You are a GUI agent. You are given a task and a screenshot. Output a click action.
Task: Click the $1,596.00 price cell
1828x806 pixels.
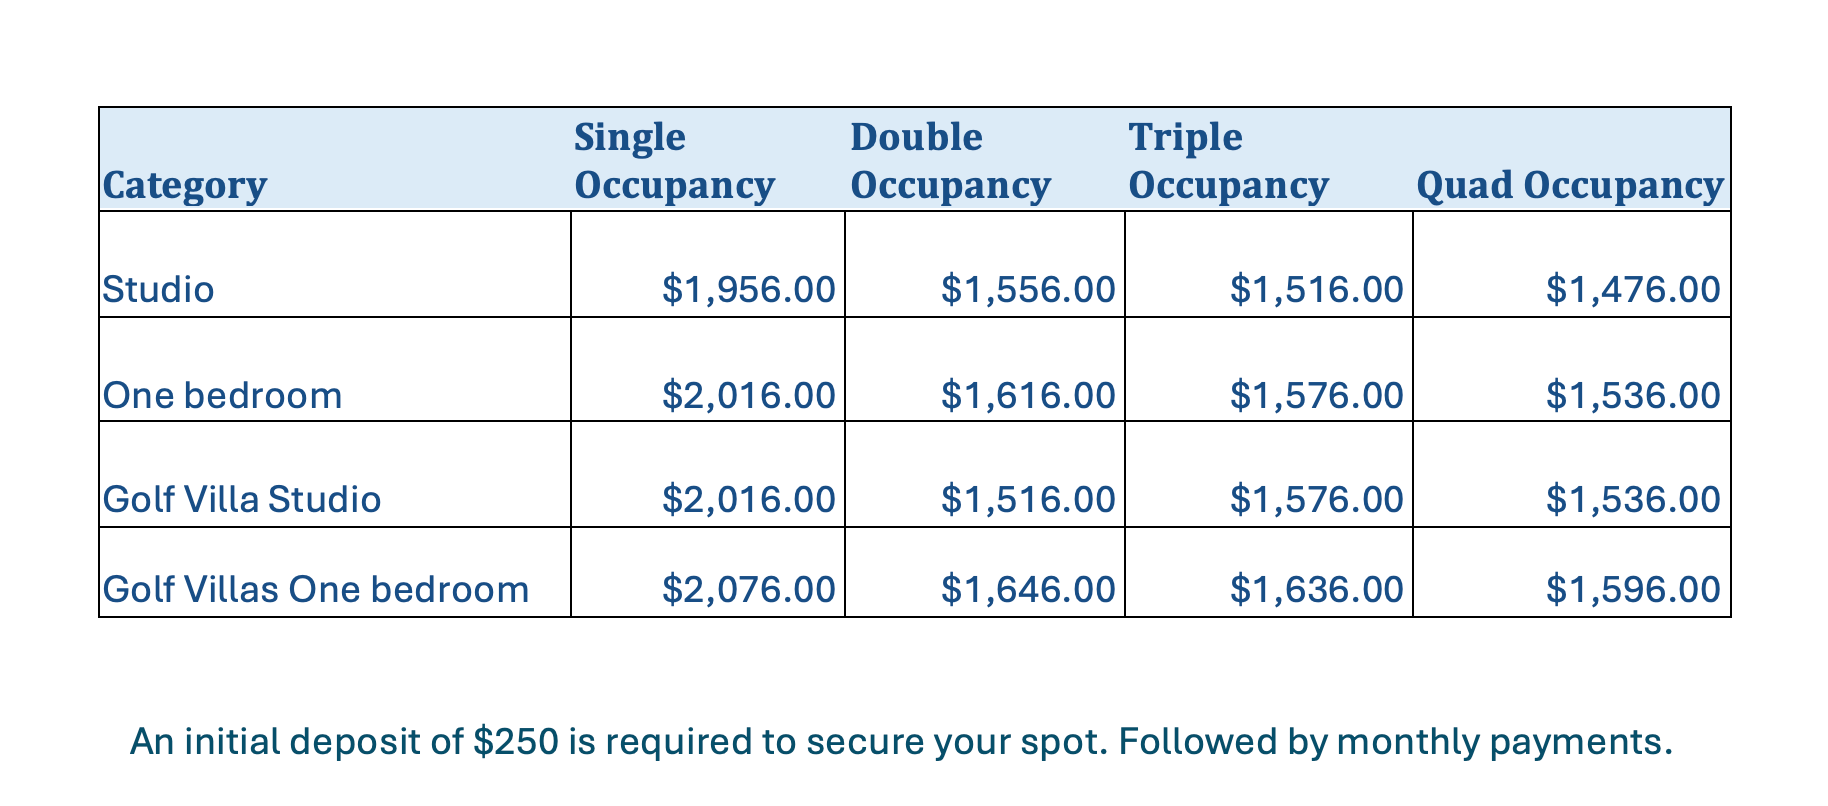click(x=1633, y=589)
